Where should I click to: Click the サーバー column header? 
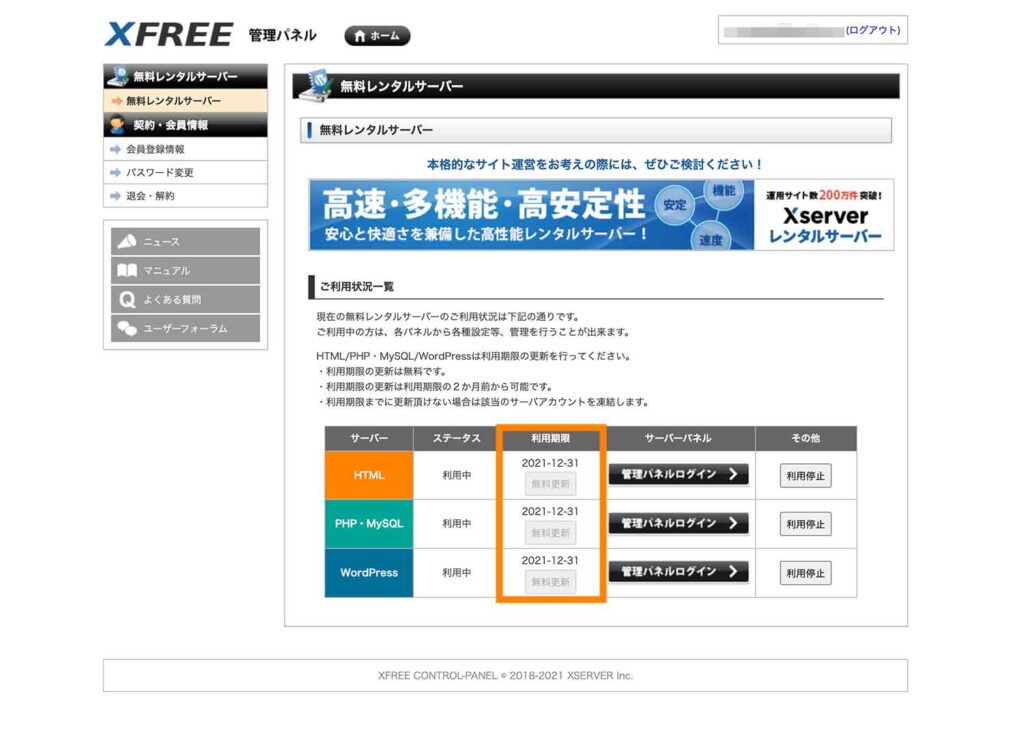369,438
